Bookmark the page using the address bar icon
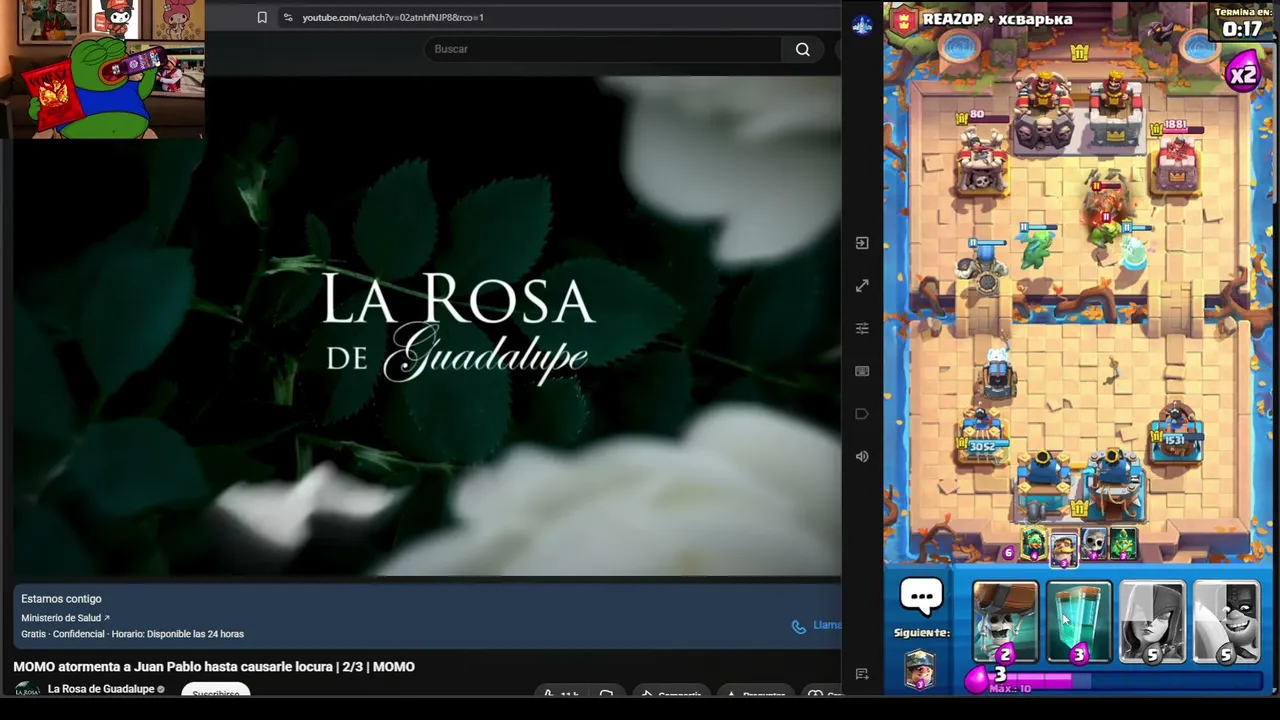Image resolution: width=1280 pixels, height=720 pixels. 262,17
